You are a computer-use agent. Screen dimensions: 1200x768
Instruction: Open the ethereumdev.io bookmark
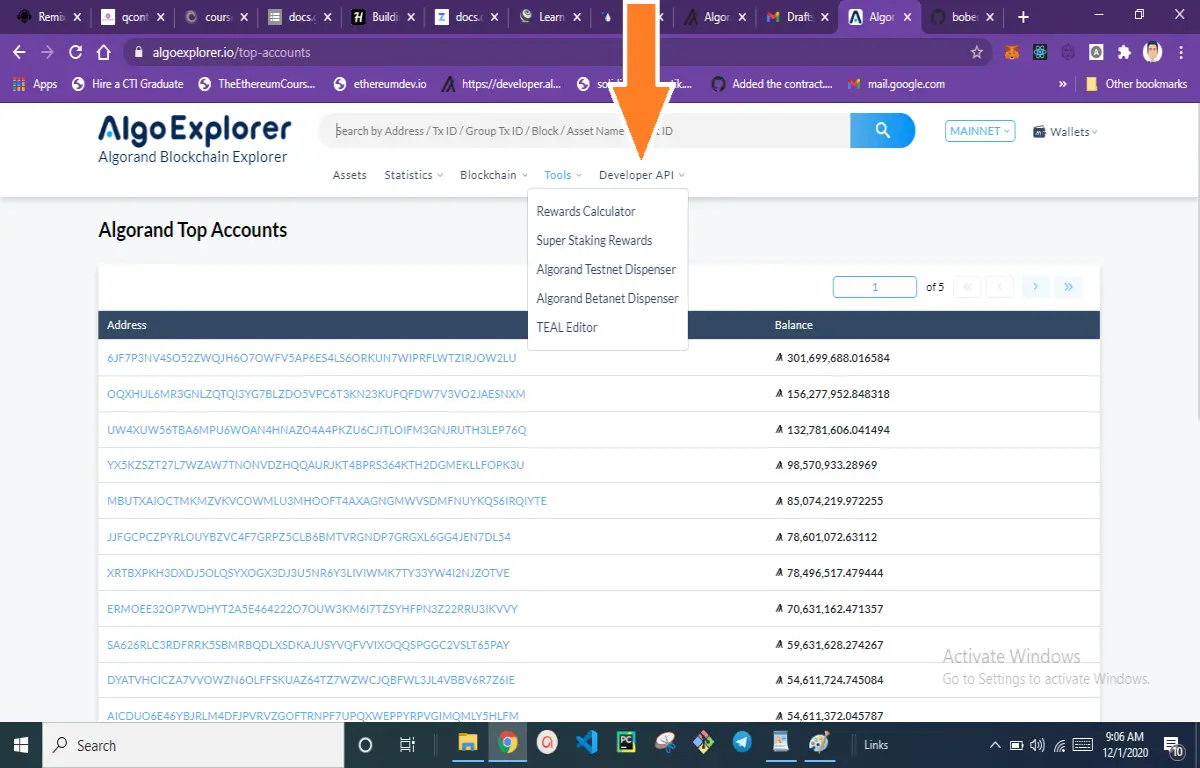(x=380, y=84)
